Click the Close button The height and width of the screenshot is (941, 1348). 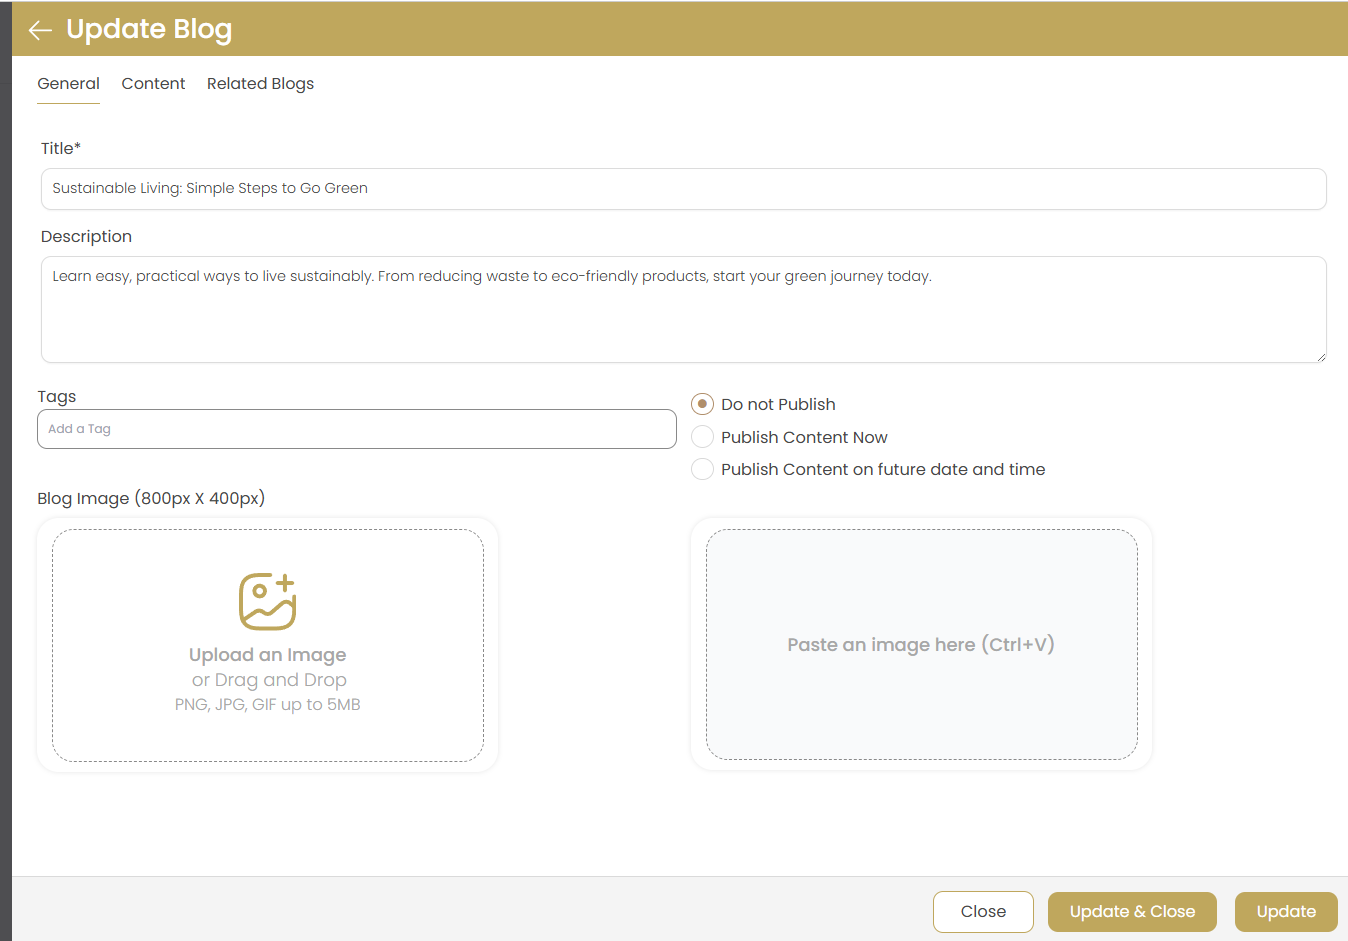click(x=982, y=911)
